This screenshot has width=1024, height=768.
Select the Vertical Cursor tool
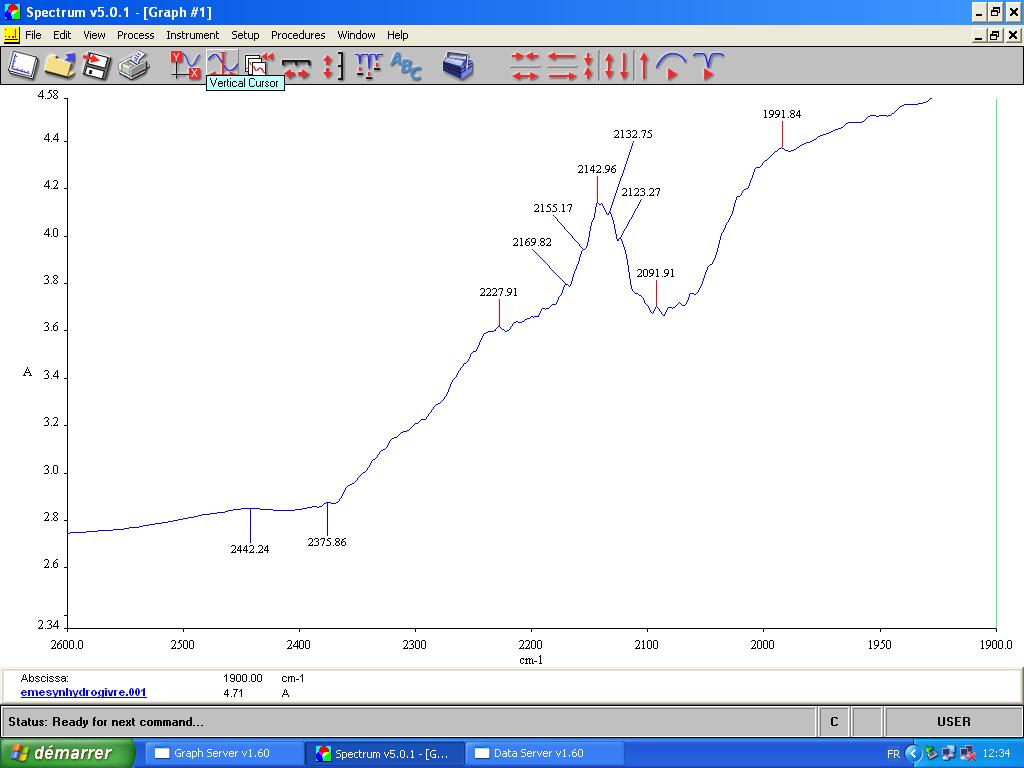pyautogui.click(x=222, y=65)
